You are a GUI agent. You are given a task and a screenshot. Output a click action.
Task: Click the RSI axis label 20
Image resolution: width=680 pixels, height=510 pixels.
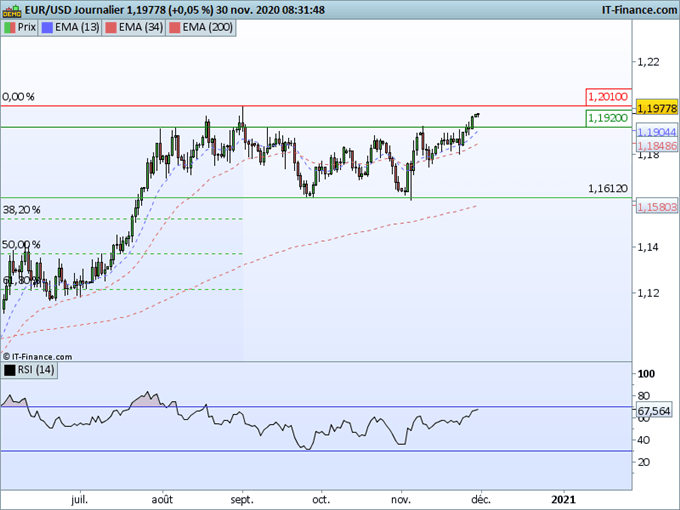pyautogui.click(x=644, y=462)
